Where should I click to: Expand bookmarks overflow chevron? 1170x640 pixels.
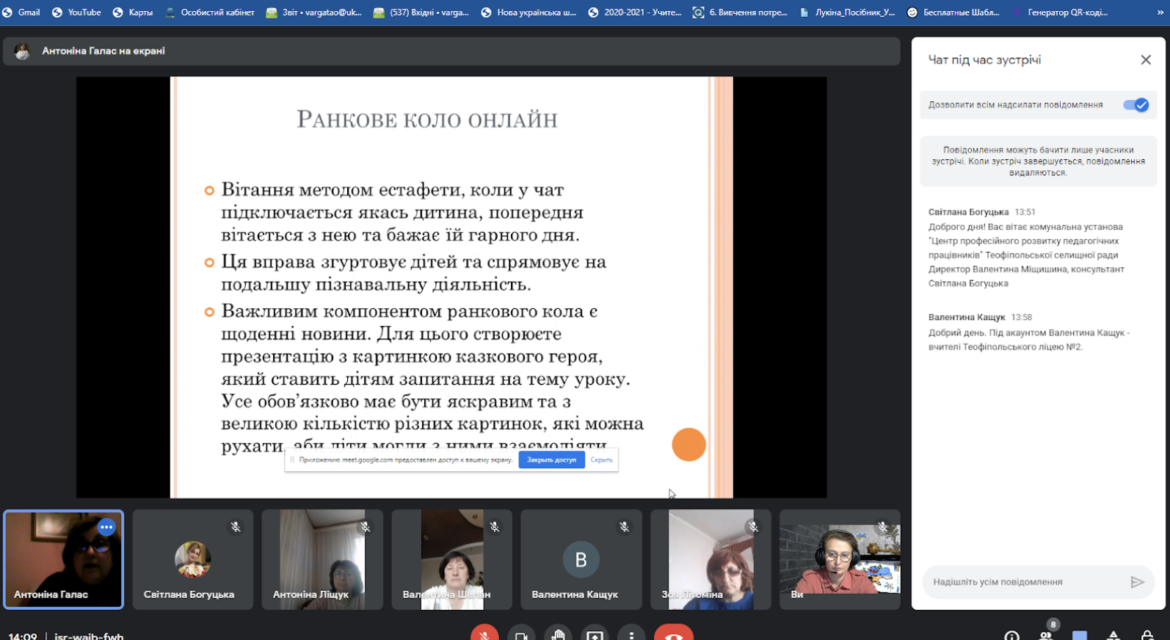(x=1160, y=12)
